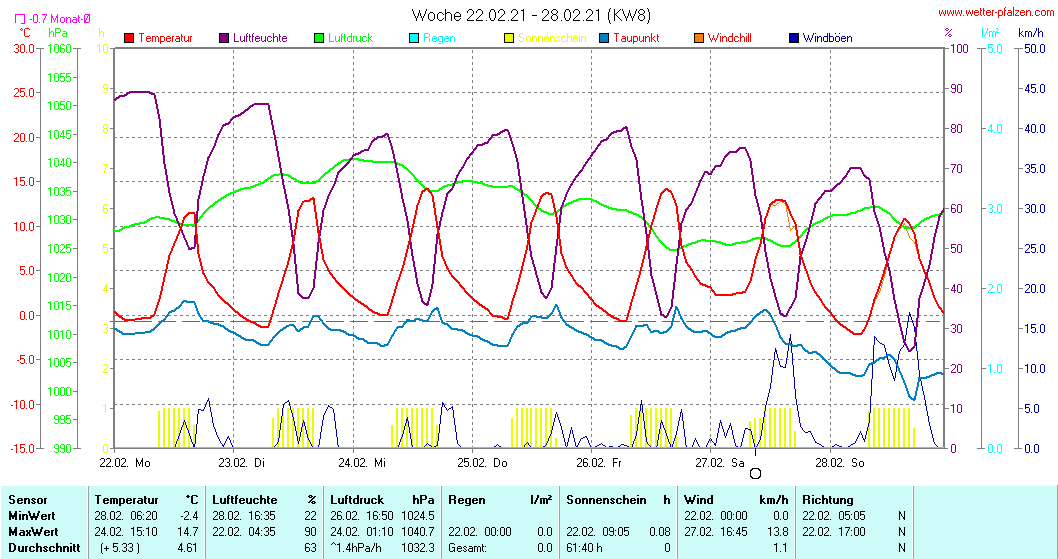Click the blue Taupunkt legend swatch
This screenshot has height=559, width=1058.
pyautogui.click(x=604, y=38)
